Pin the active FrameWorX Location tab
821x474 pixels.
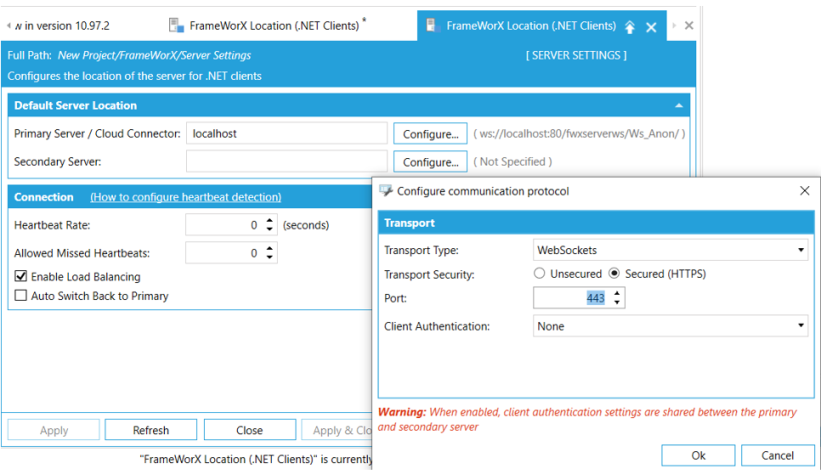click(x=630, y=27)
